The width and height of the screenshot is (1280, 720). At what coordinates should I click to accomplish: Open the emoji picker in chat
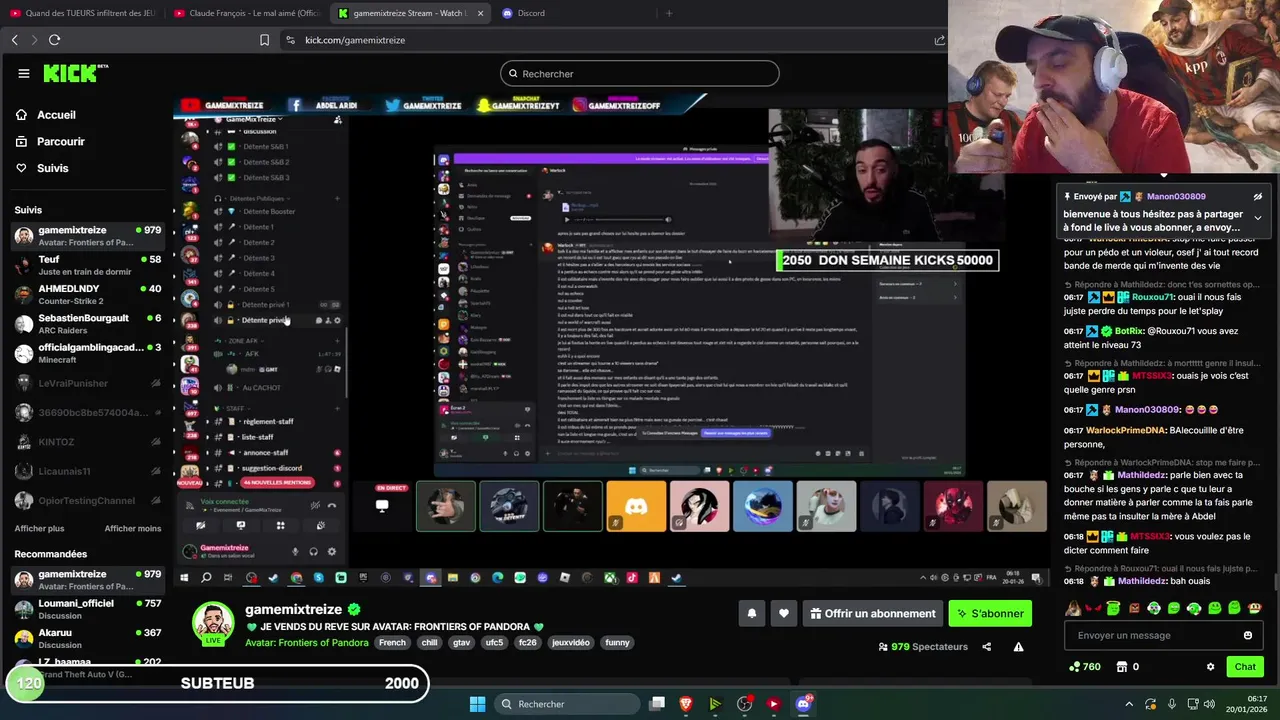tap(1247, 635)
